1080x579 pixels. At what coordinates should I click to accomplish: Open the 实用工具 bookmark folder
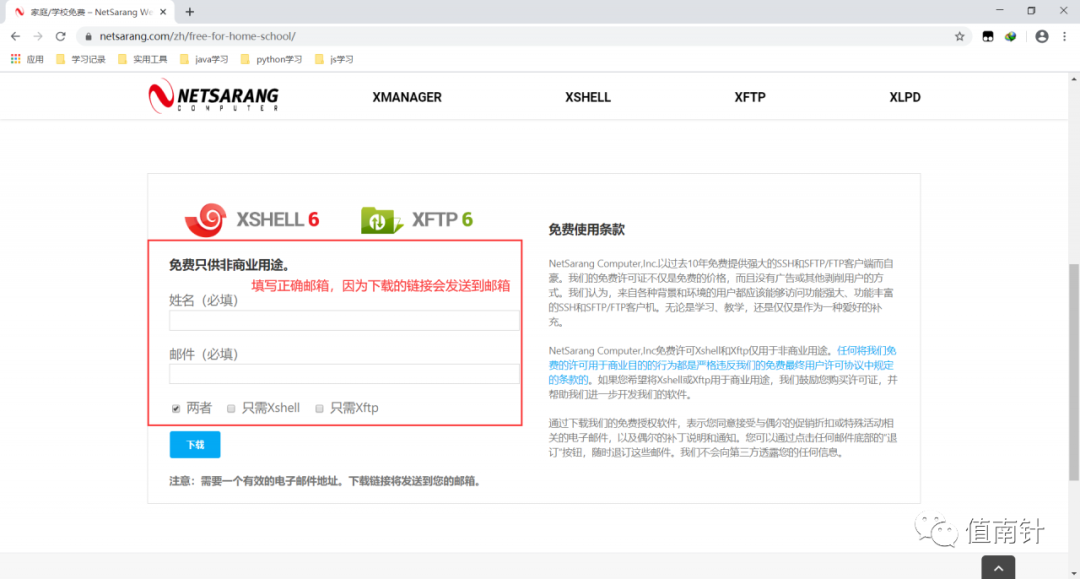[143, 59]
